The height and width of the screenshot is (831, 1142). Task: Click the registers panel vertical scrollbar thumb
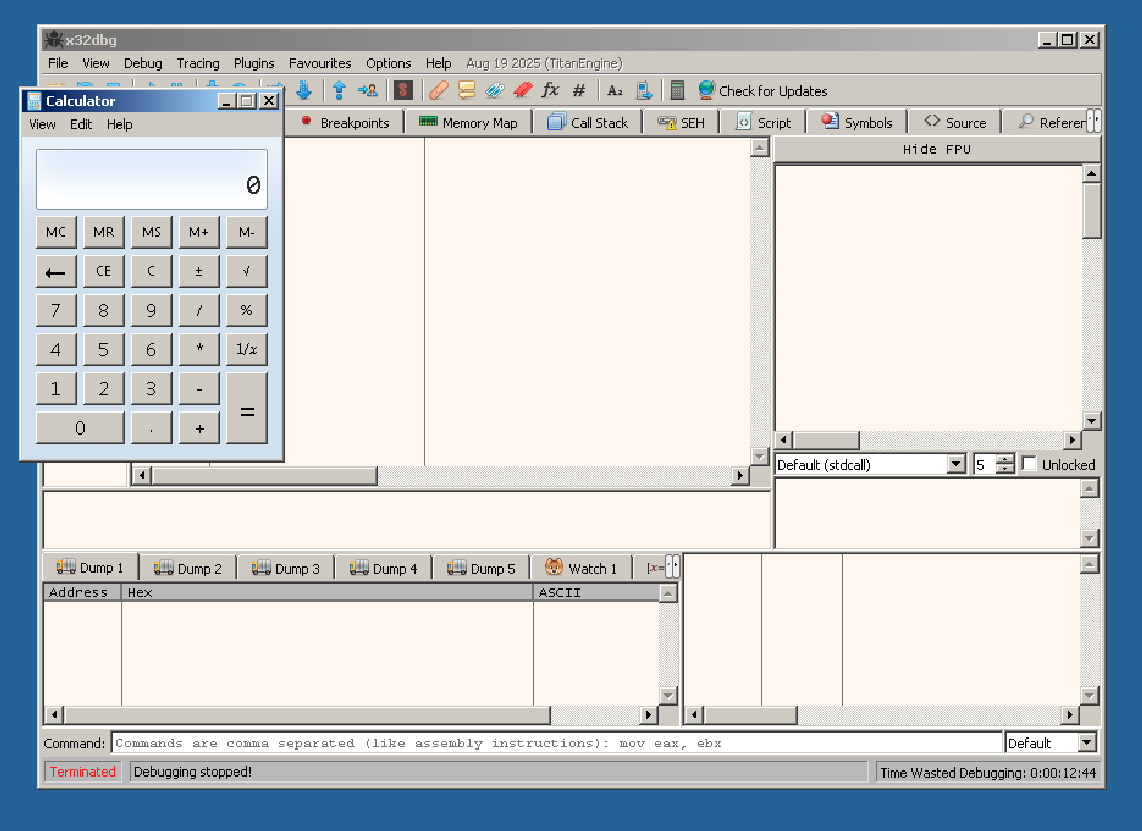[1091, 210]
